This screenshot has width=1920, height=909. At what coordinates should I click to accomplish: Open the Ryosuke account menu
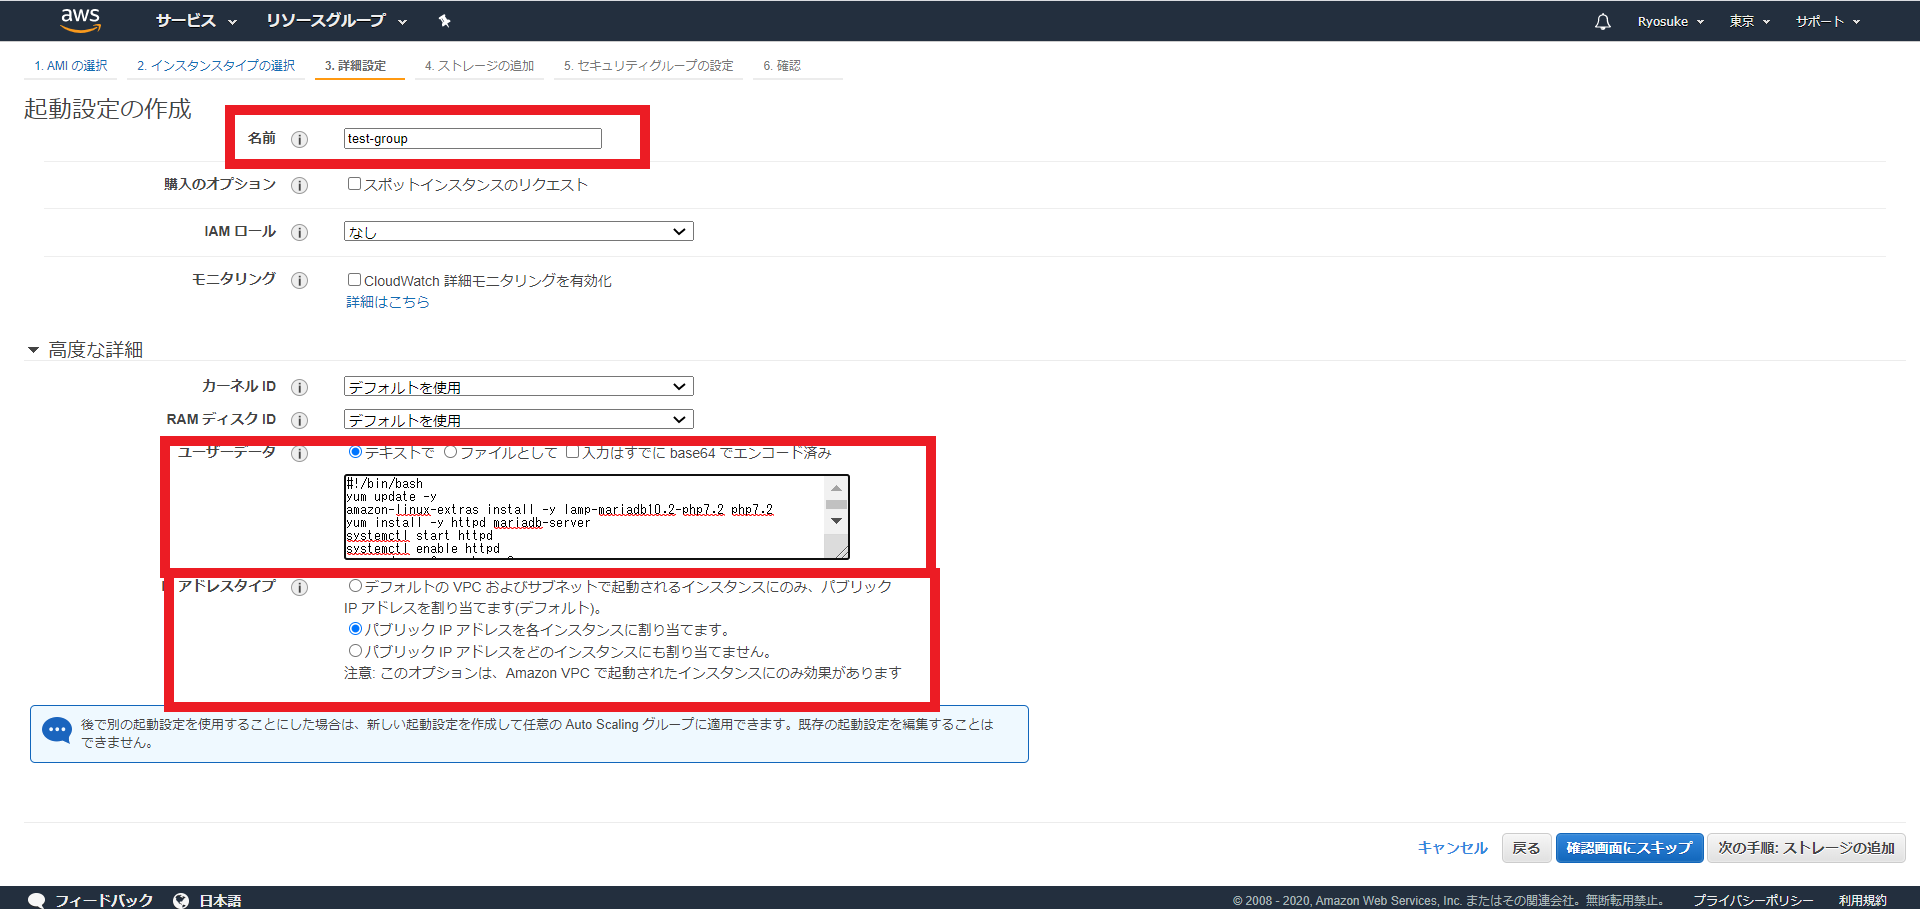point(1670,21)
